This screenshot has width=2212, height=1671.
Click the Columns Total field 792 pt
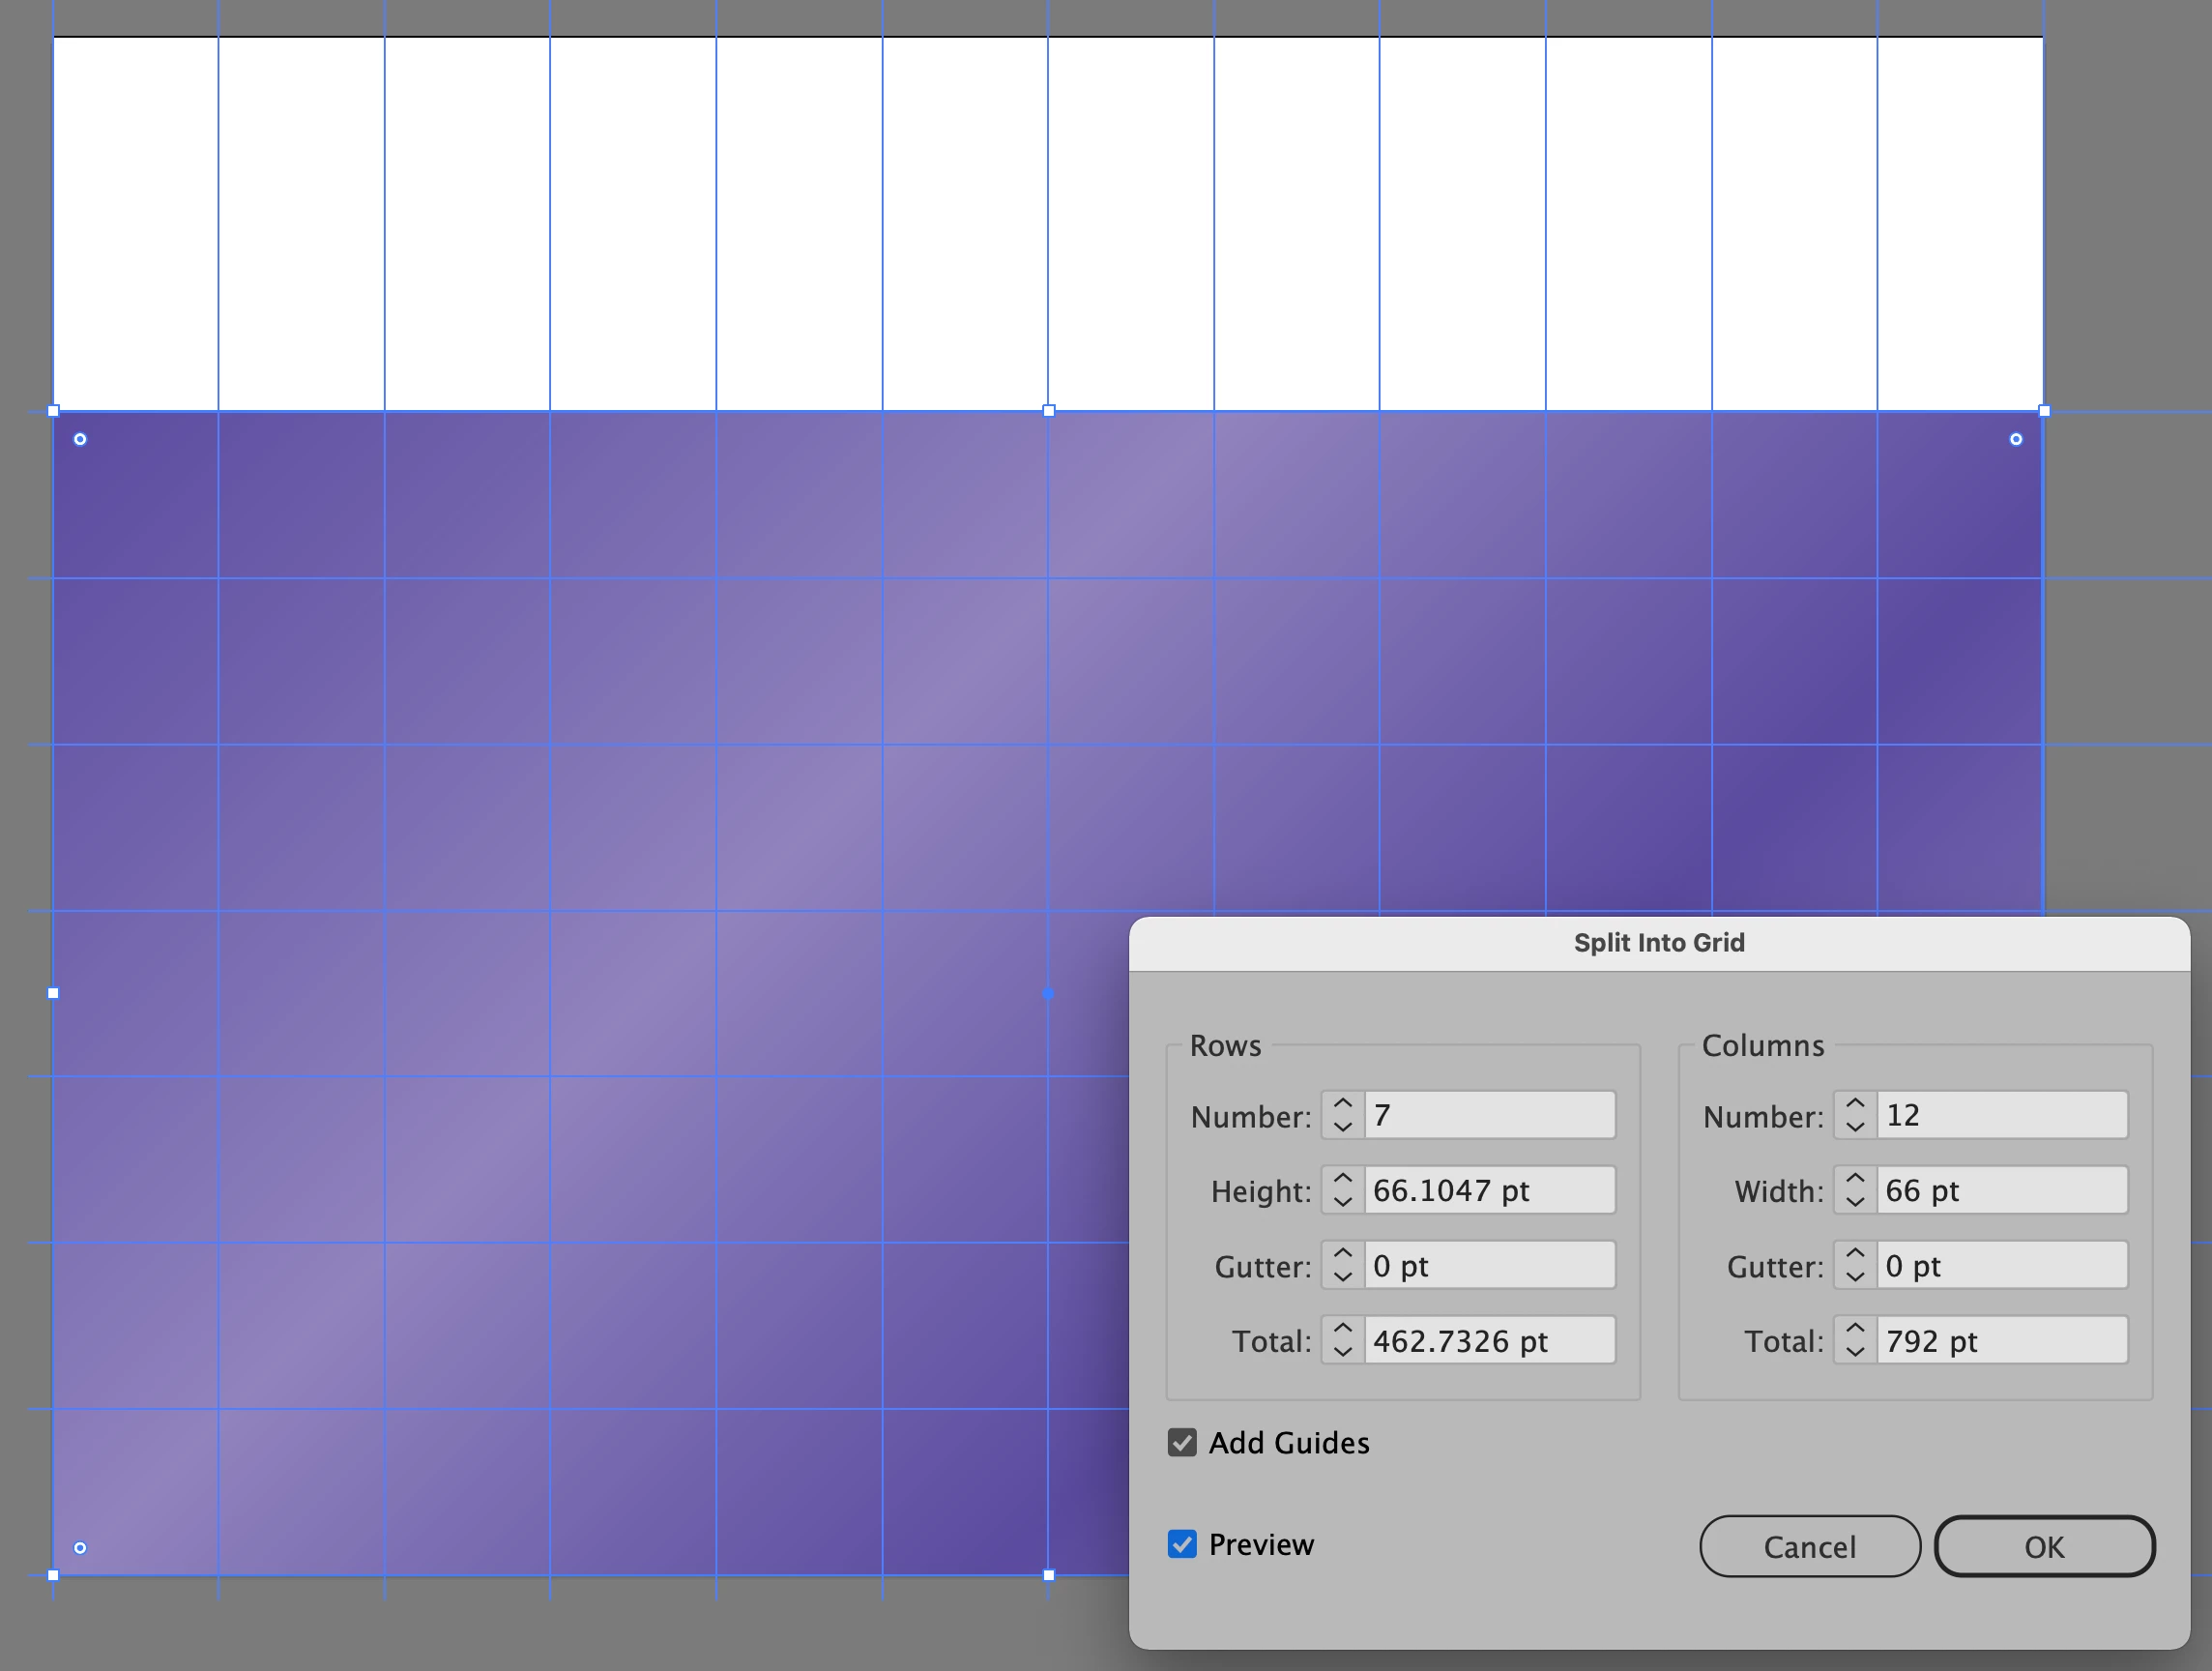(2001, 1341)
